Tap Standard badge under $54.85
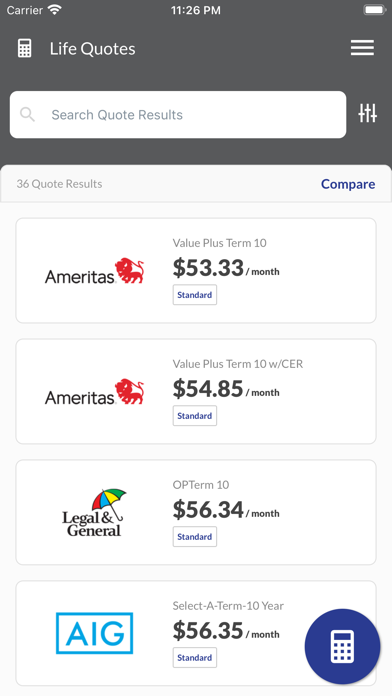The height and width of the screenshot is (696, 392). tap(195, 415)
